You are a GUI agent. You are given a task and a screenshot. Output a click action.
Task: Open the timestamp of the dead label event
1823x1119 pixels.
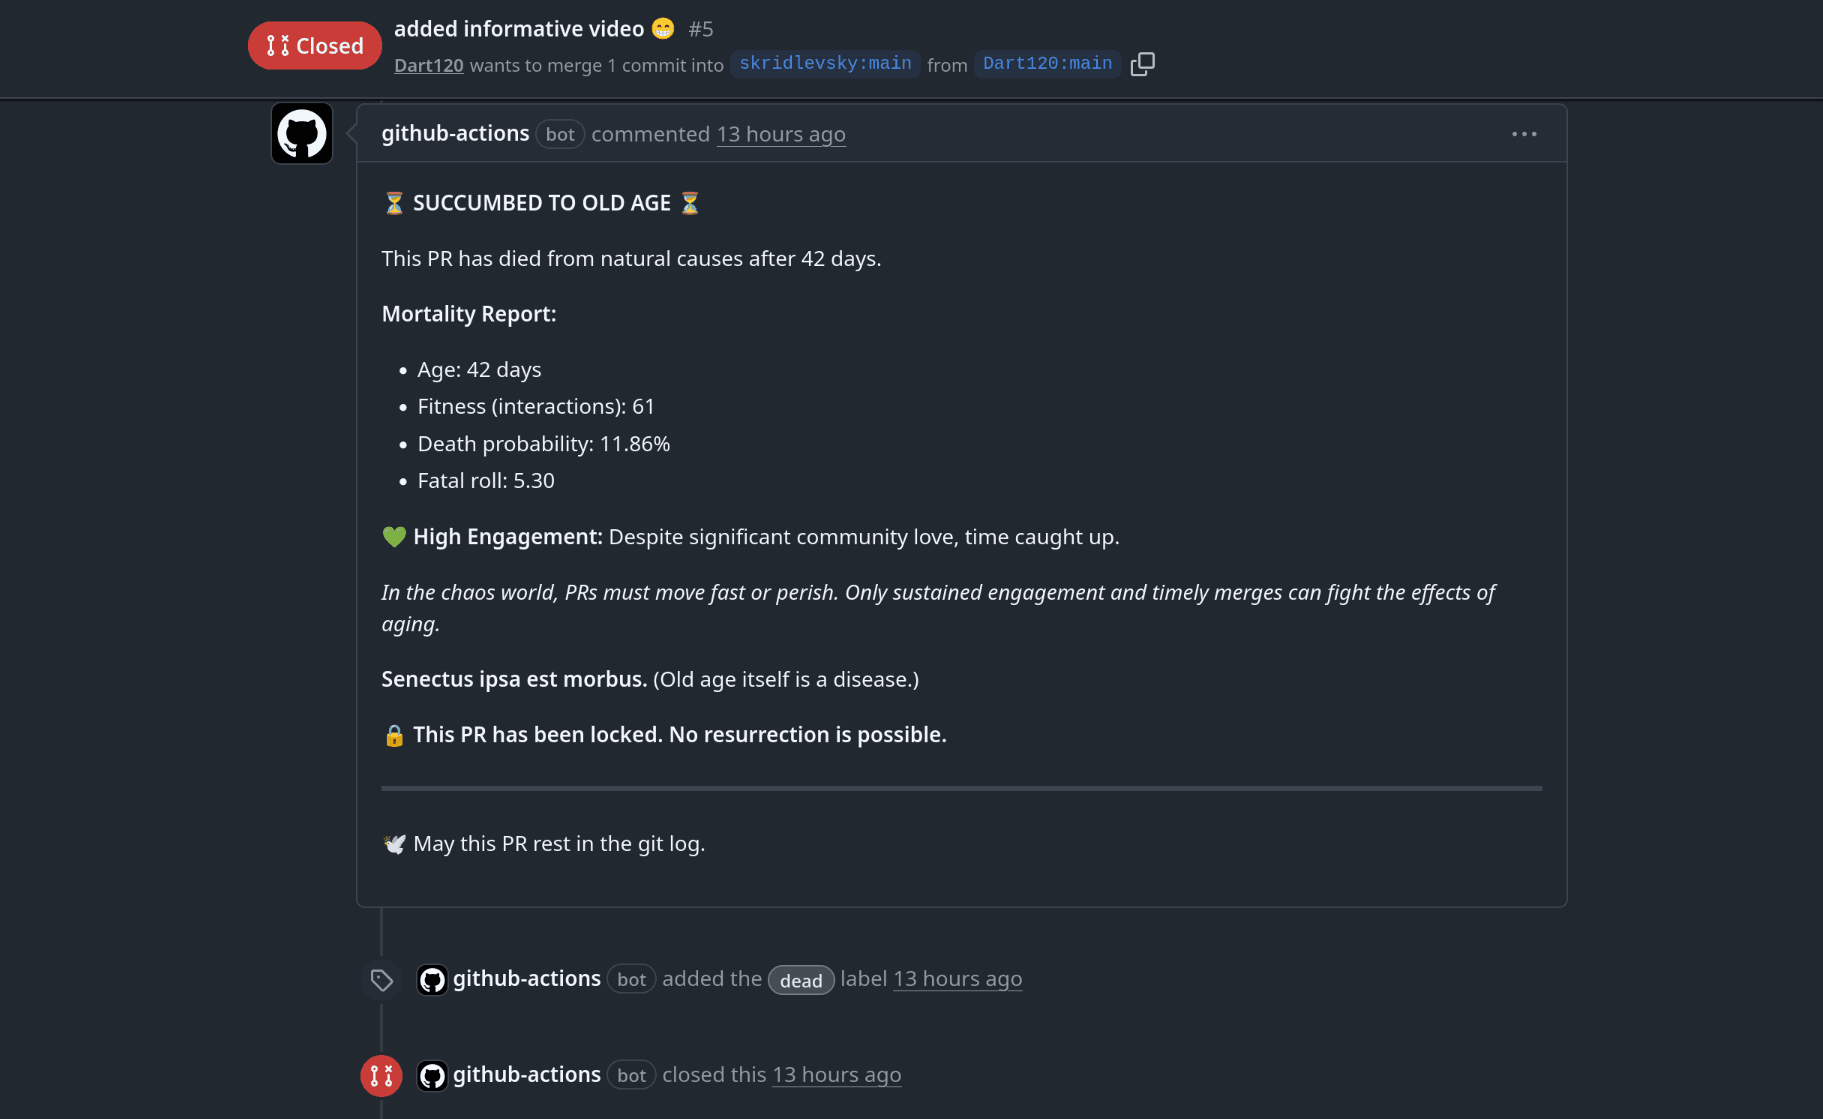coord(957,978)
